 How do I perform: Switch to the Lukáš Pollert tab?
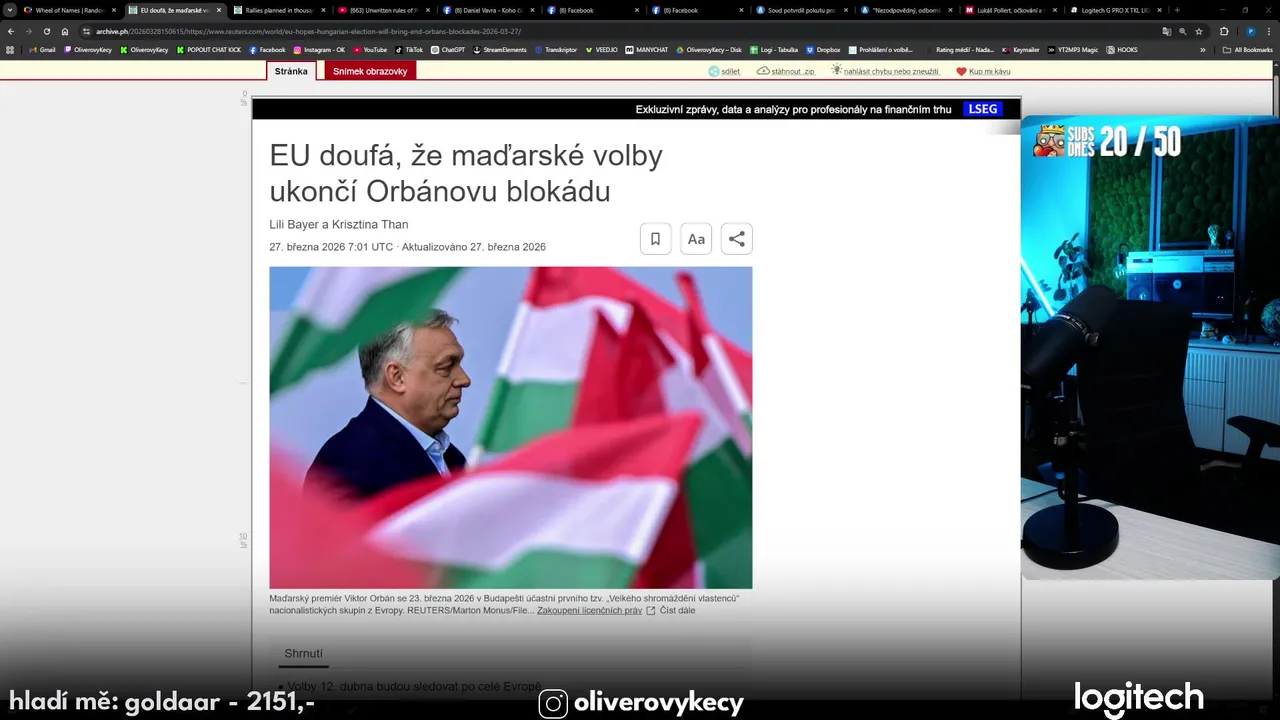[1009, 10]
